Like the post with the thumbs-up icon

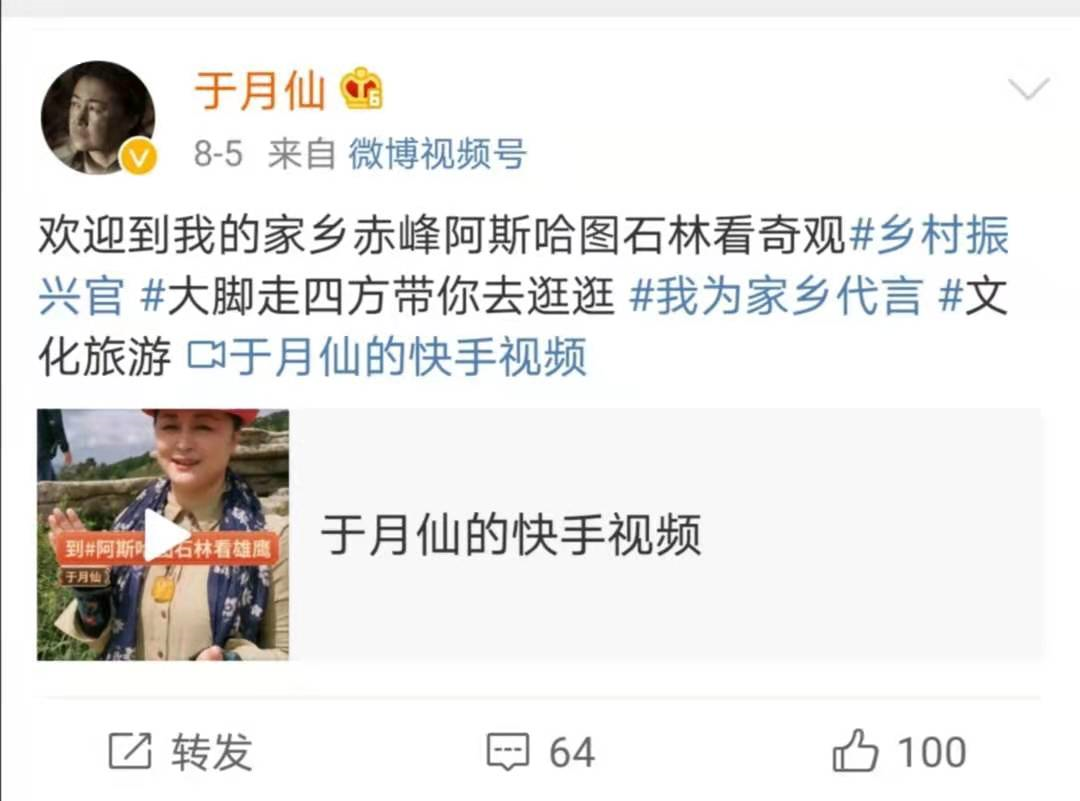click(x=855, y=750)
